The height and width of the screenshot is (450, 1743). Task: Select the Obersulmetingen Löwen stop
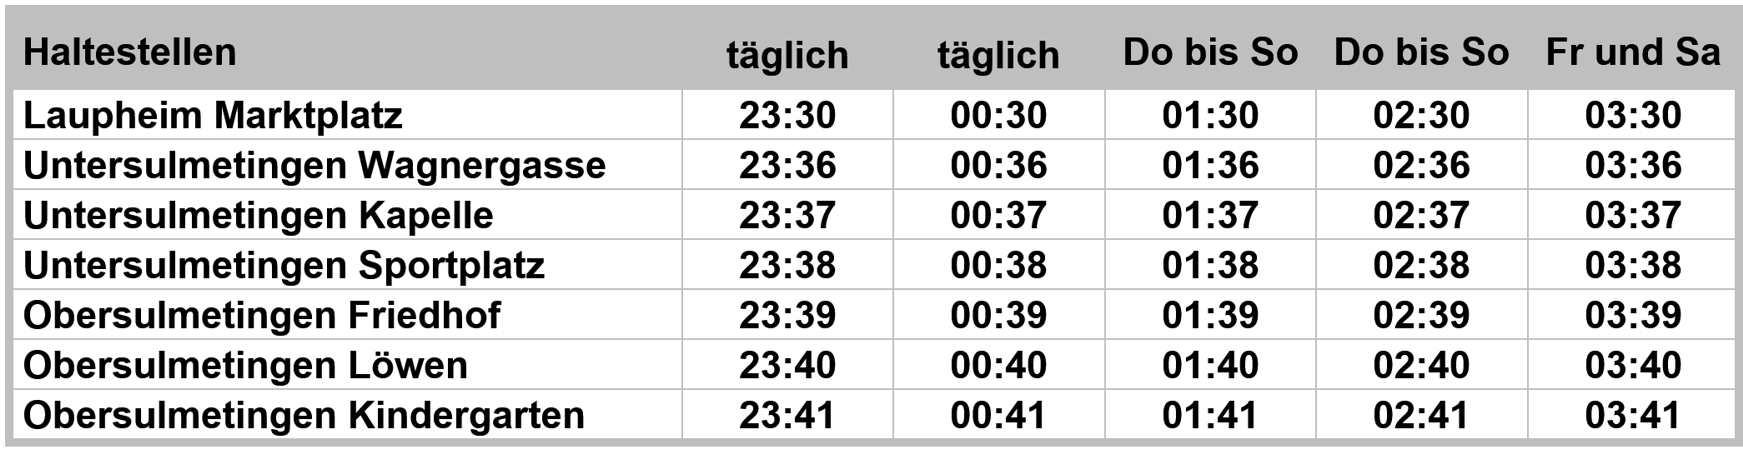pos(245,365)
